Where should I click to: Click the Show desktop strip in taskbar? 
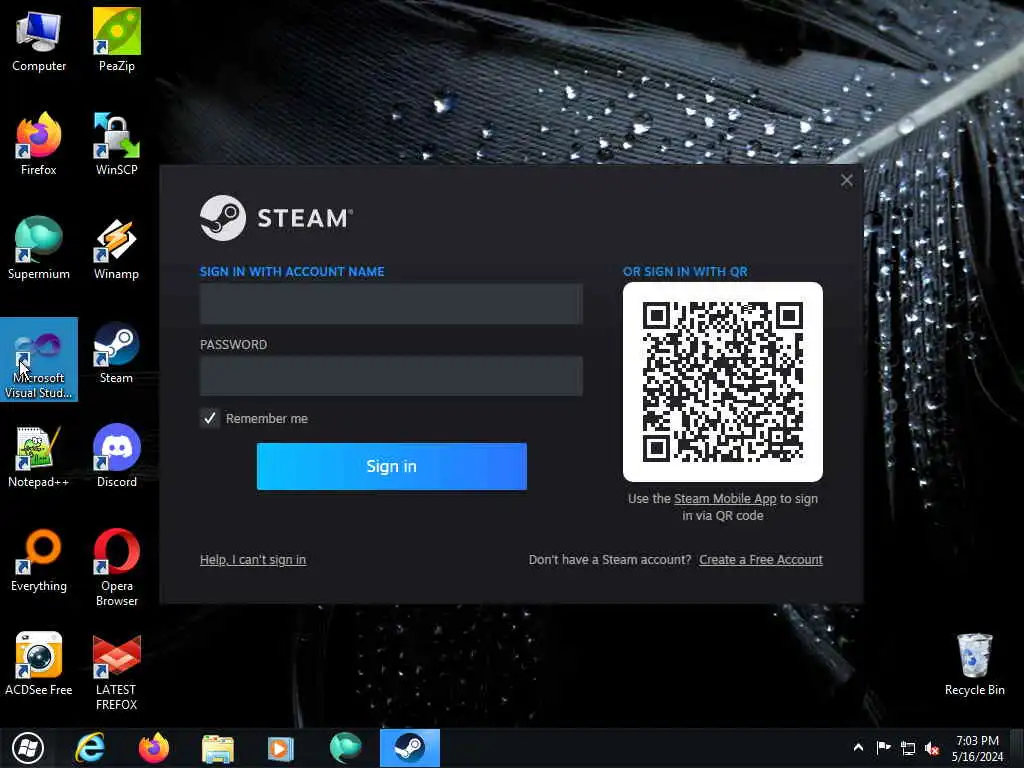[1018, 748]
